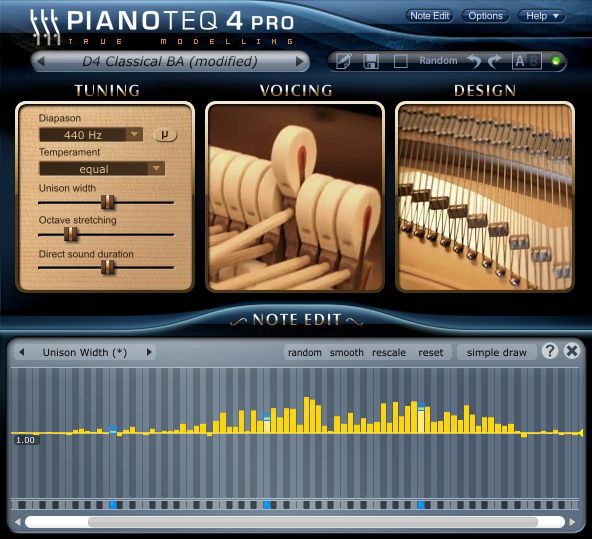Click the Pianoteq logo icon
Screen dimensions: 592x539
45,26
